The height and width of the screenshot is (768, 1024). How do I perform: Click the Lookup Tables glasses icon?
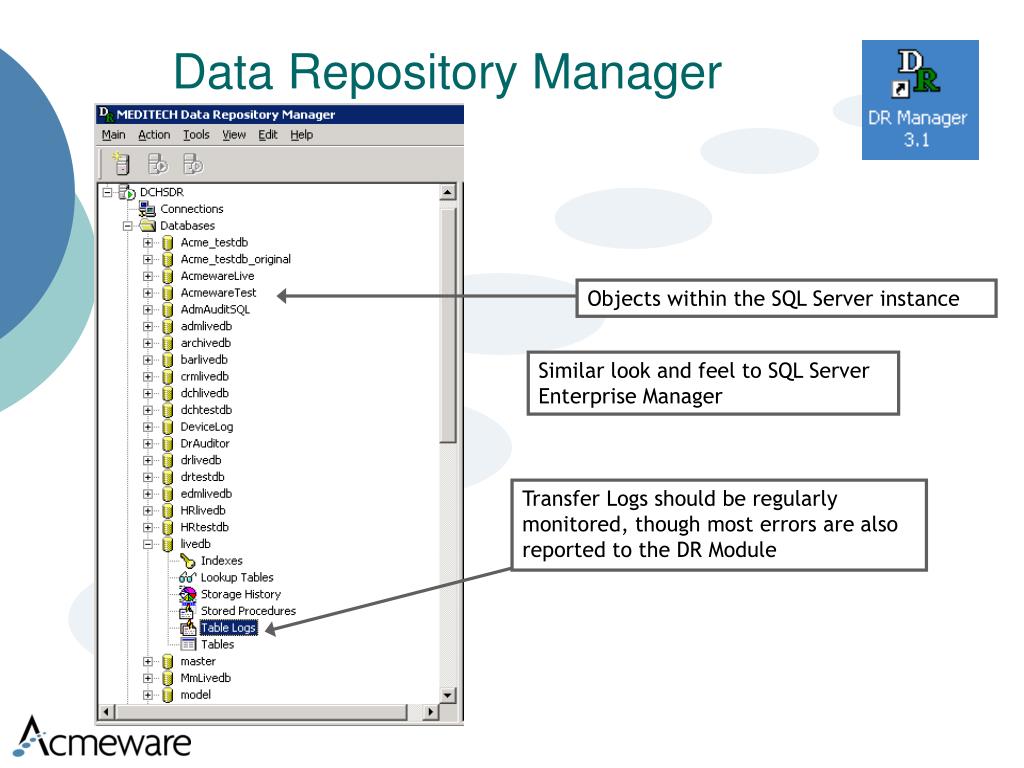click(x=188, y=577)
